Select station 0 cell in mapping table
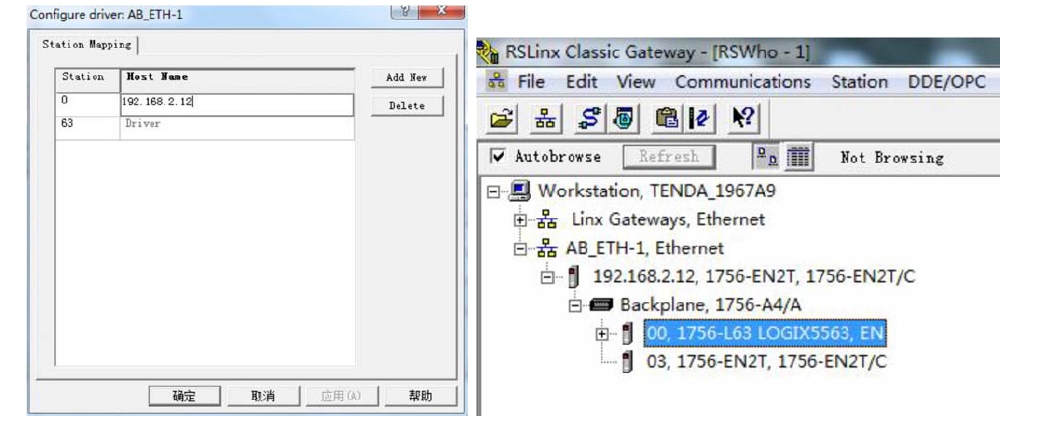This screenshot has width=1040, height=432. pyautogui.click(x=88, y=104)
